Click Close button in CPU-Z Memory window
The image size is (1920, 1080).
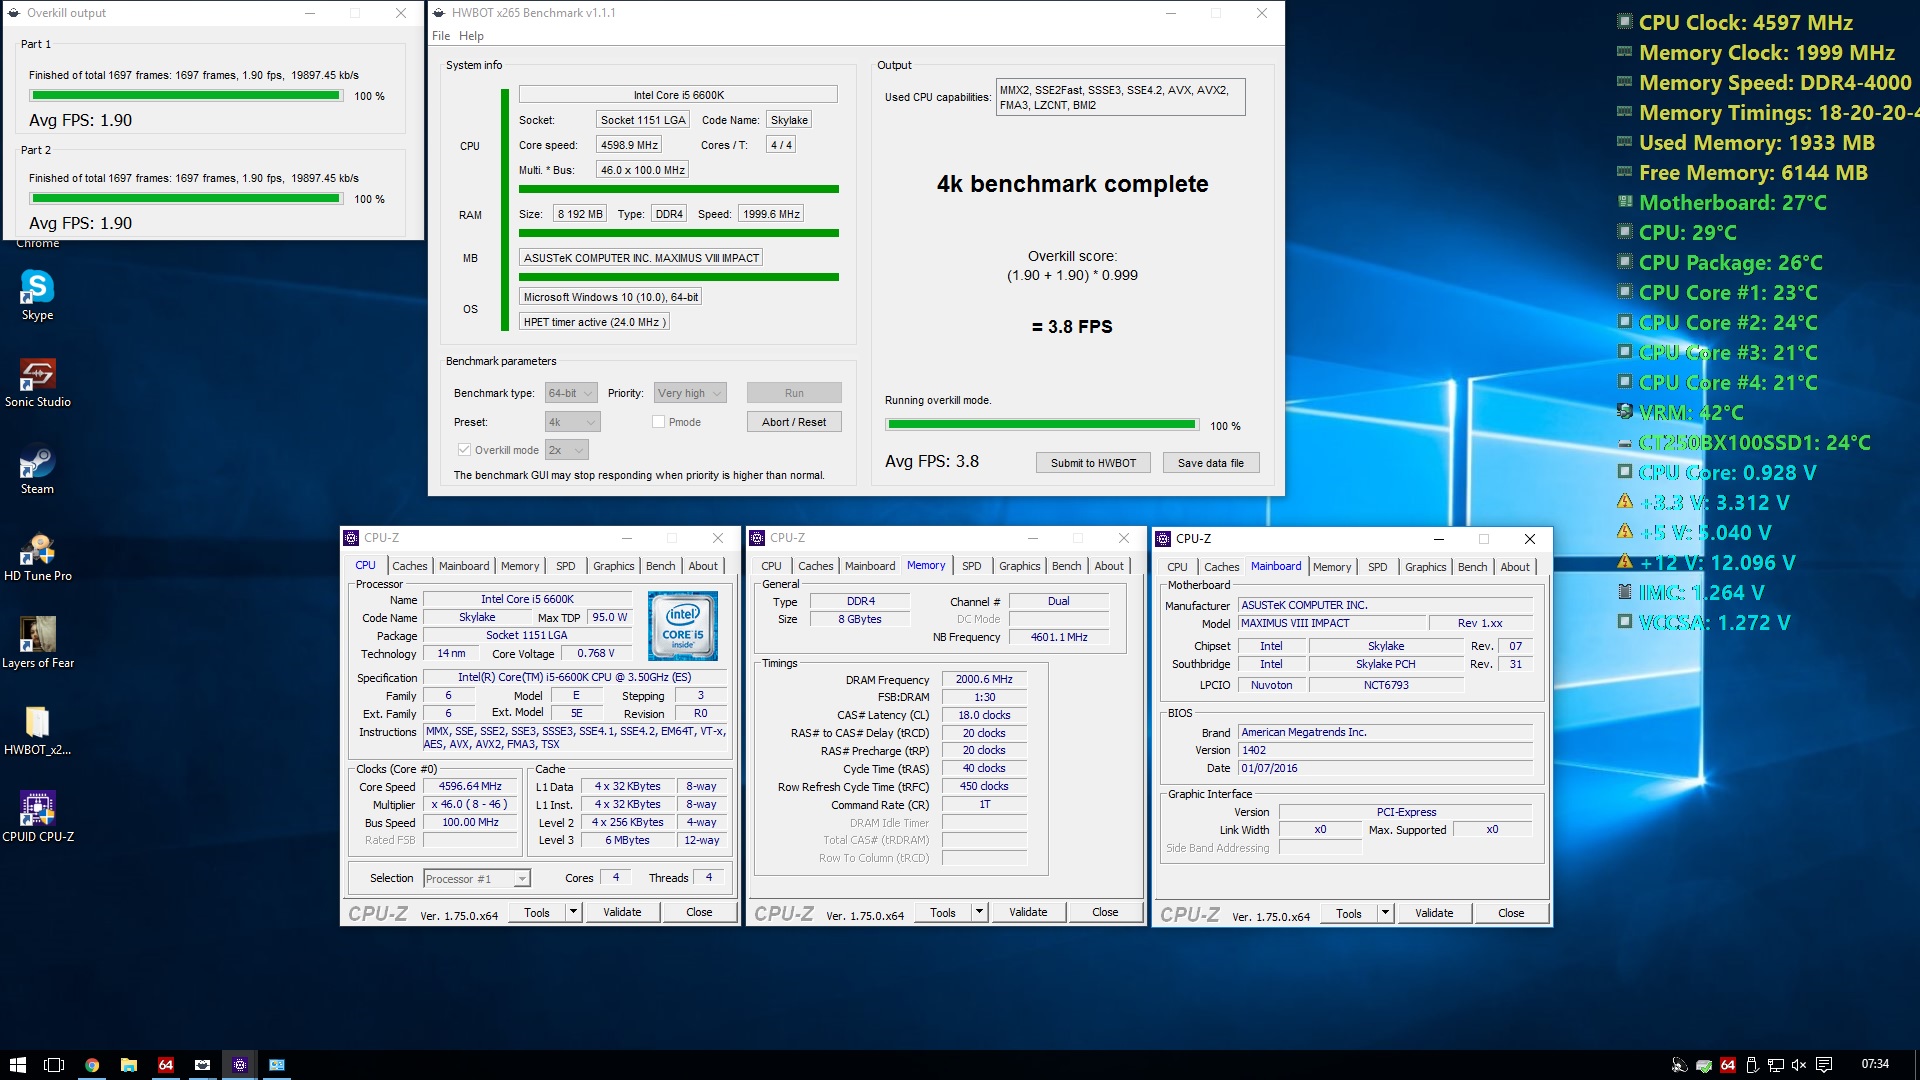click(1105, 912)
